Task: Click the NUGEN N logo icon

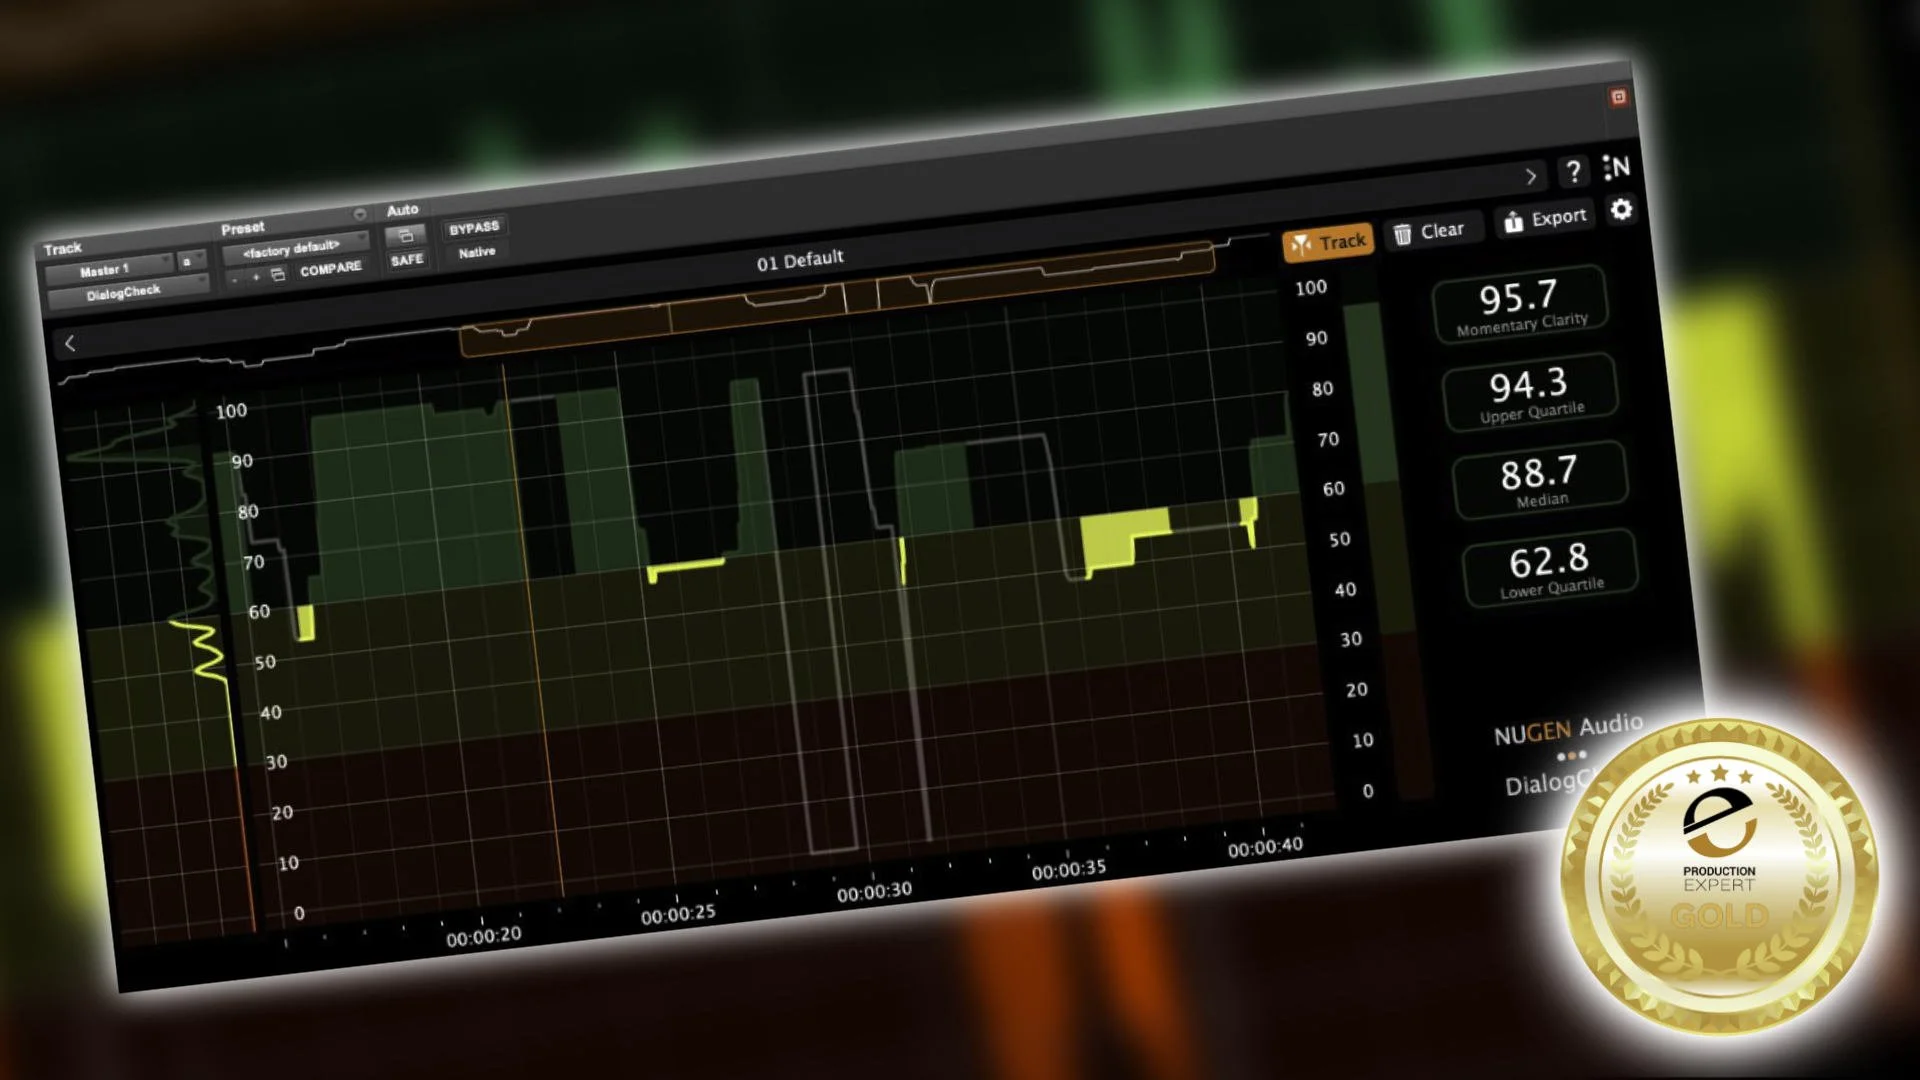Action: coord(1616,167)
